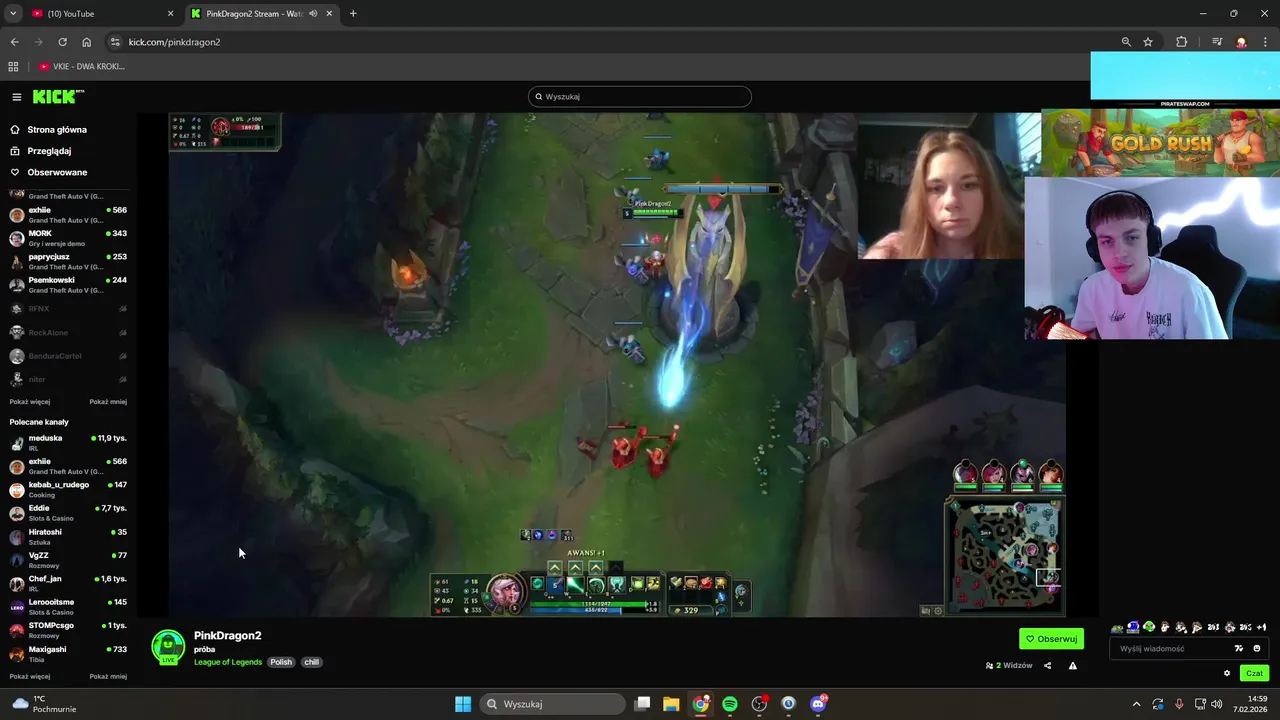Open the emoji picker in chat input
The height and width of the screenshot is (720, 1280).
click(x=1257, y=648)
